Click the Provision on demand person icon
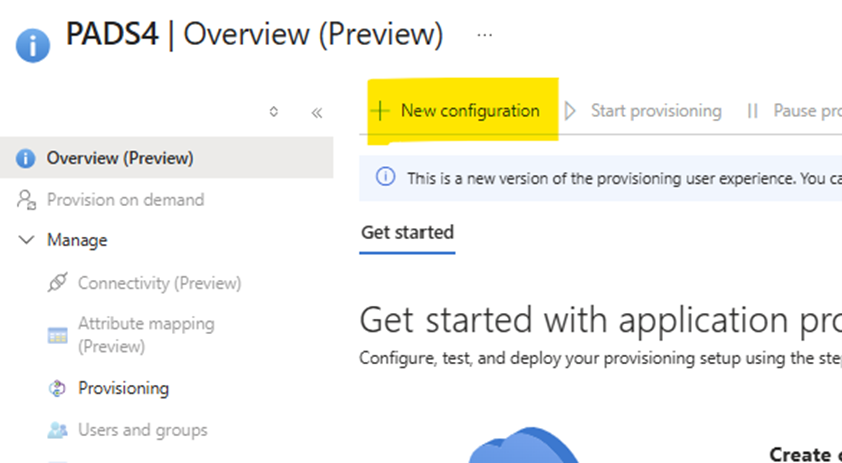 pos(26,199)
